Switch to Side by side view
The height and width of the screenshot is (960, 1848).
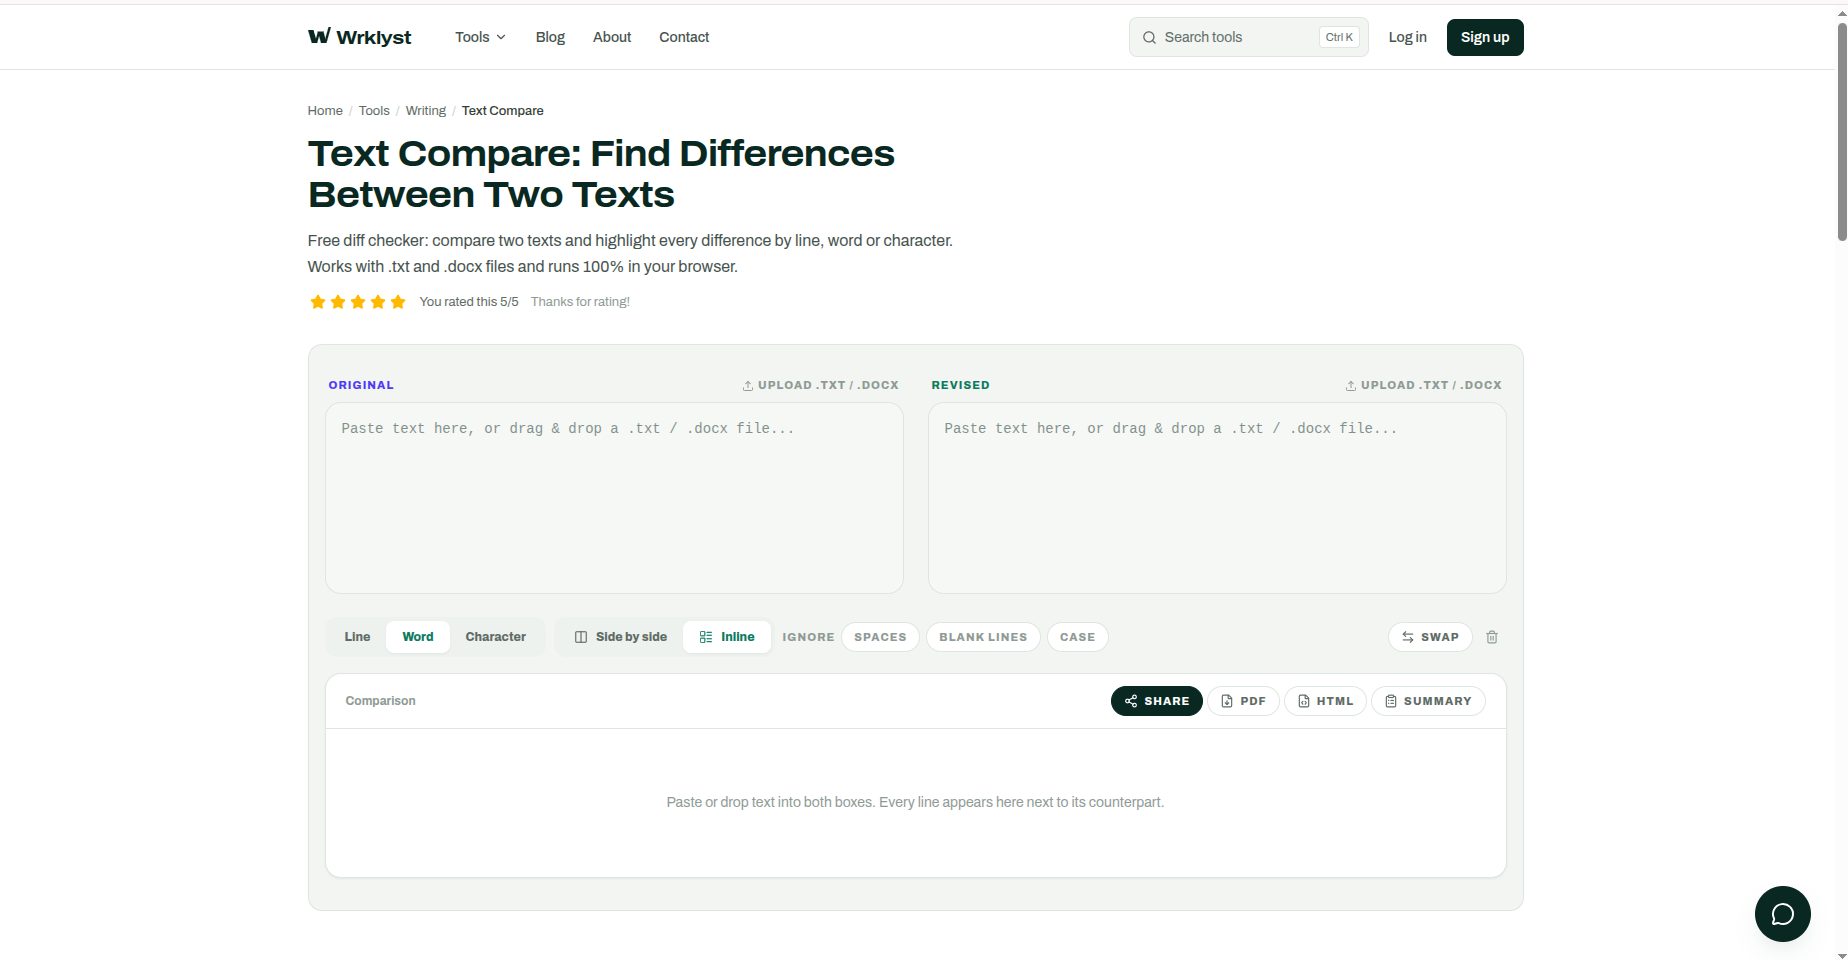tap(621, 637)
